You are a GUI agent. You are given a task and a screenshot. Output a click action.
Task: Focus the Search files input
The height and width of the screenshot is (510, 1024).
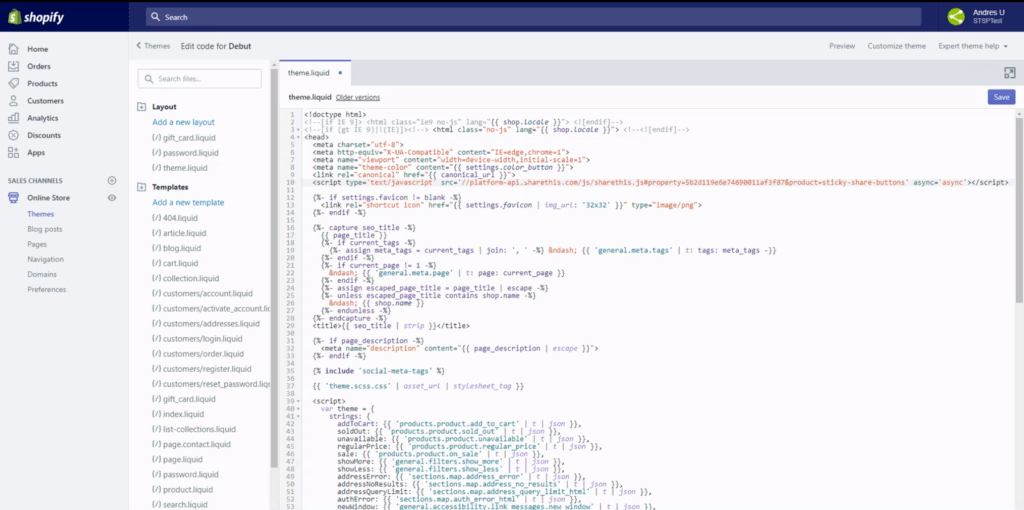(200, 79)
